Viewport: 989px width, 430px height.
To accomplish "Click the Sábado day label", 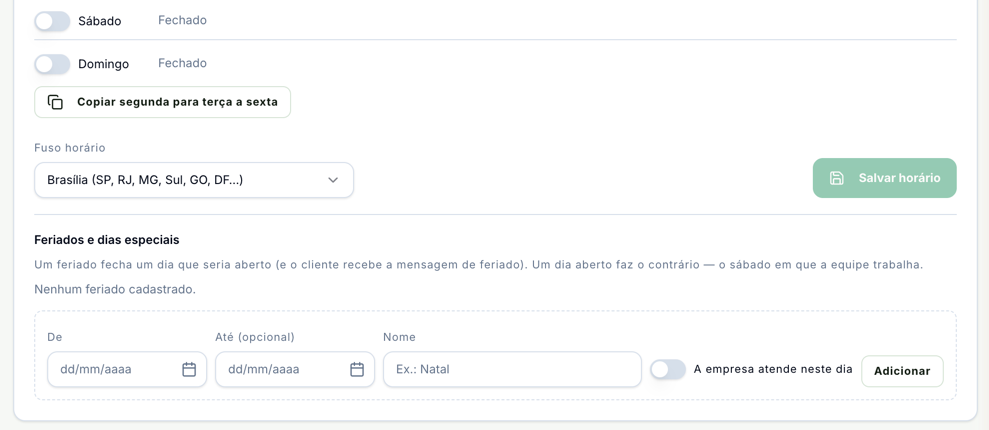I will pos(100,21).
